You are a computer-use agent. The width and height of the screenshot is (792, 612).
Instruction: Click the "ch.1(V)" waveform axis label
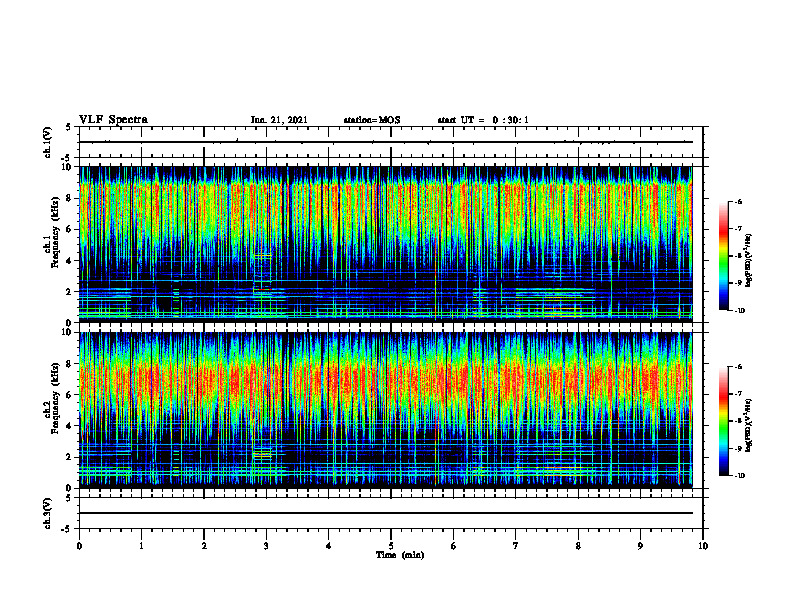(48, 142)
